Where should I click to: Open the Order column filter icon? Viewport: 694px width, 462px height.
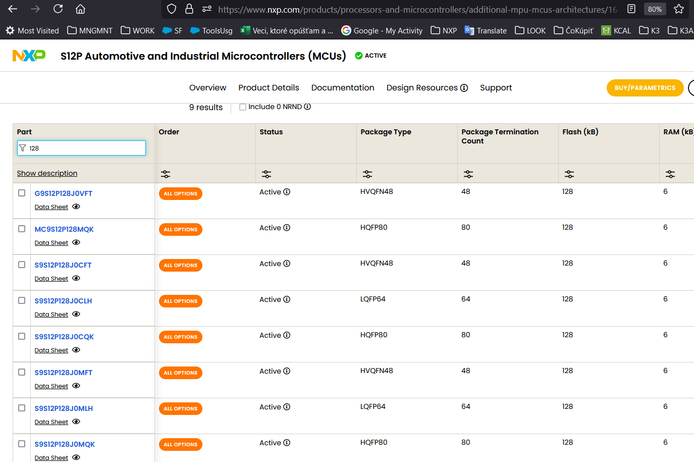166,174
